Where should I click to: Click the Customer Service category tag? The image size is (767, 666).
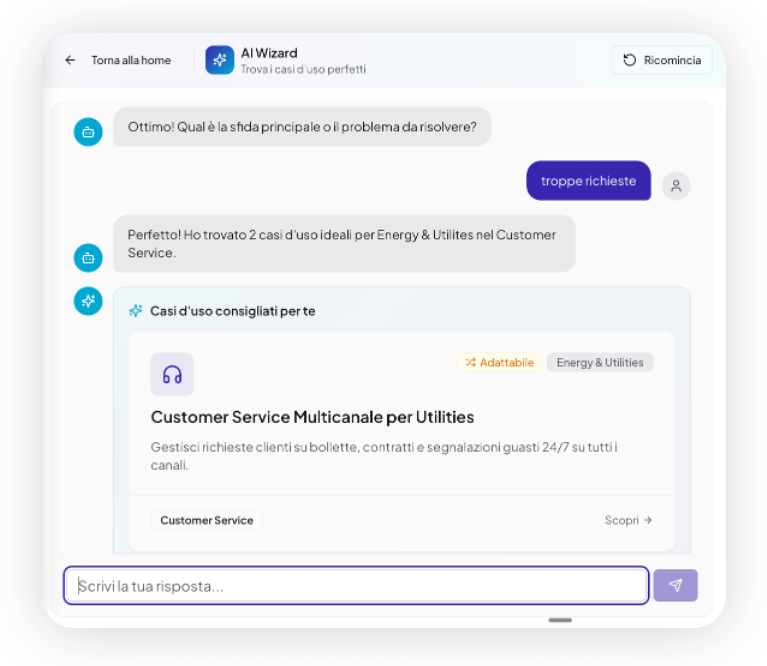(206, 520)
